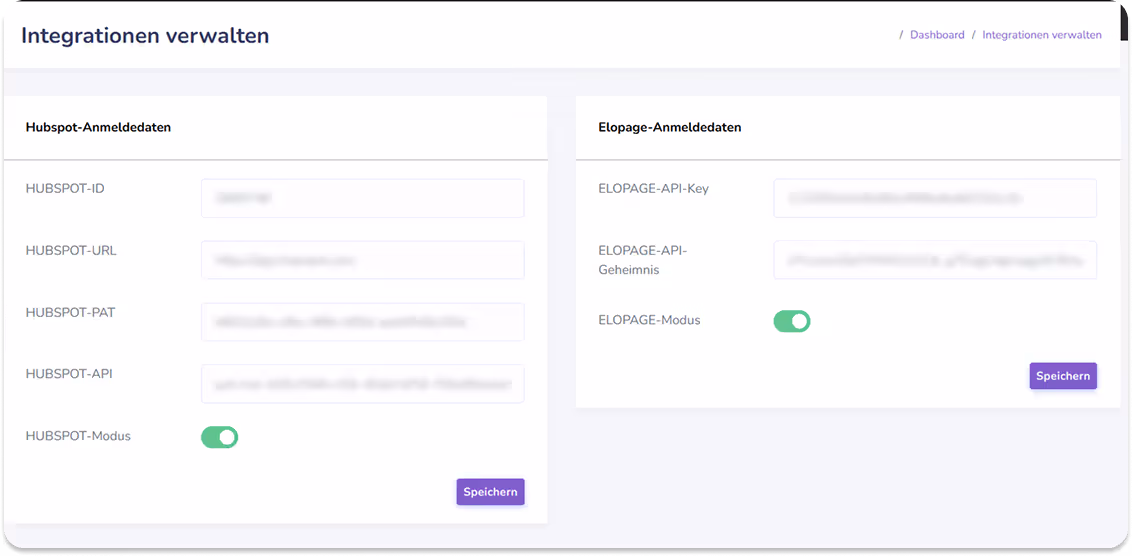Image resolution: width=1132 pixels, height=556 pixels.
Task: Select the HUBSPOT-URL field label
Action: pyautogui.click(x=71, y=251)
